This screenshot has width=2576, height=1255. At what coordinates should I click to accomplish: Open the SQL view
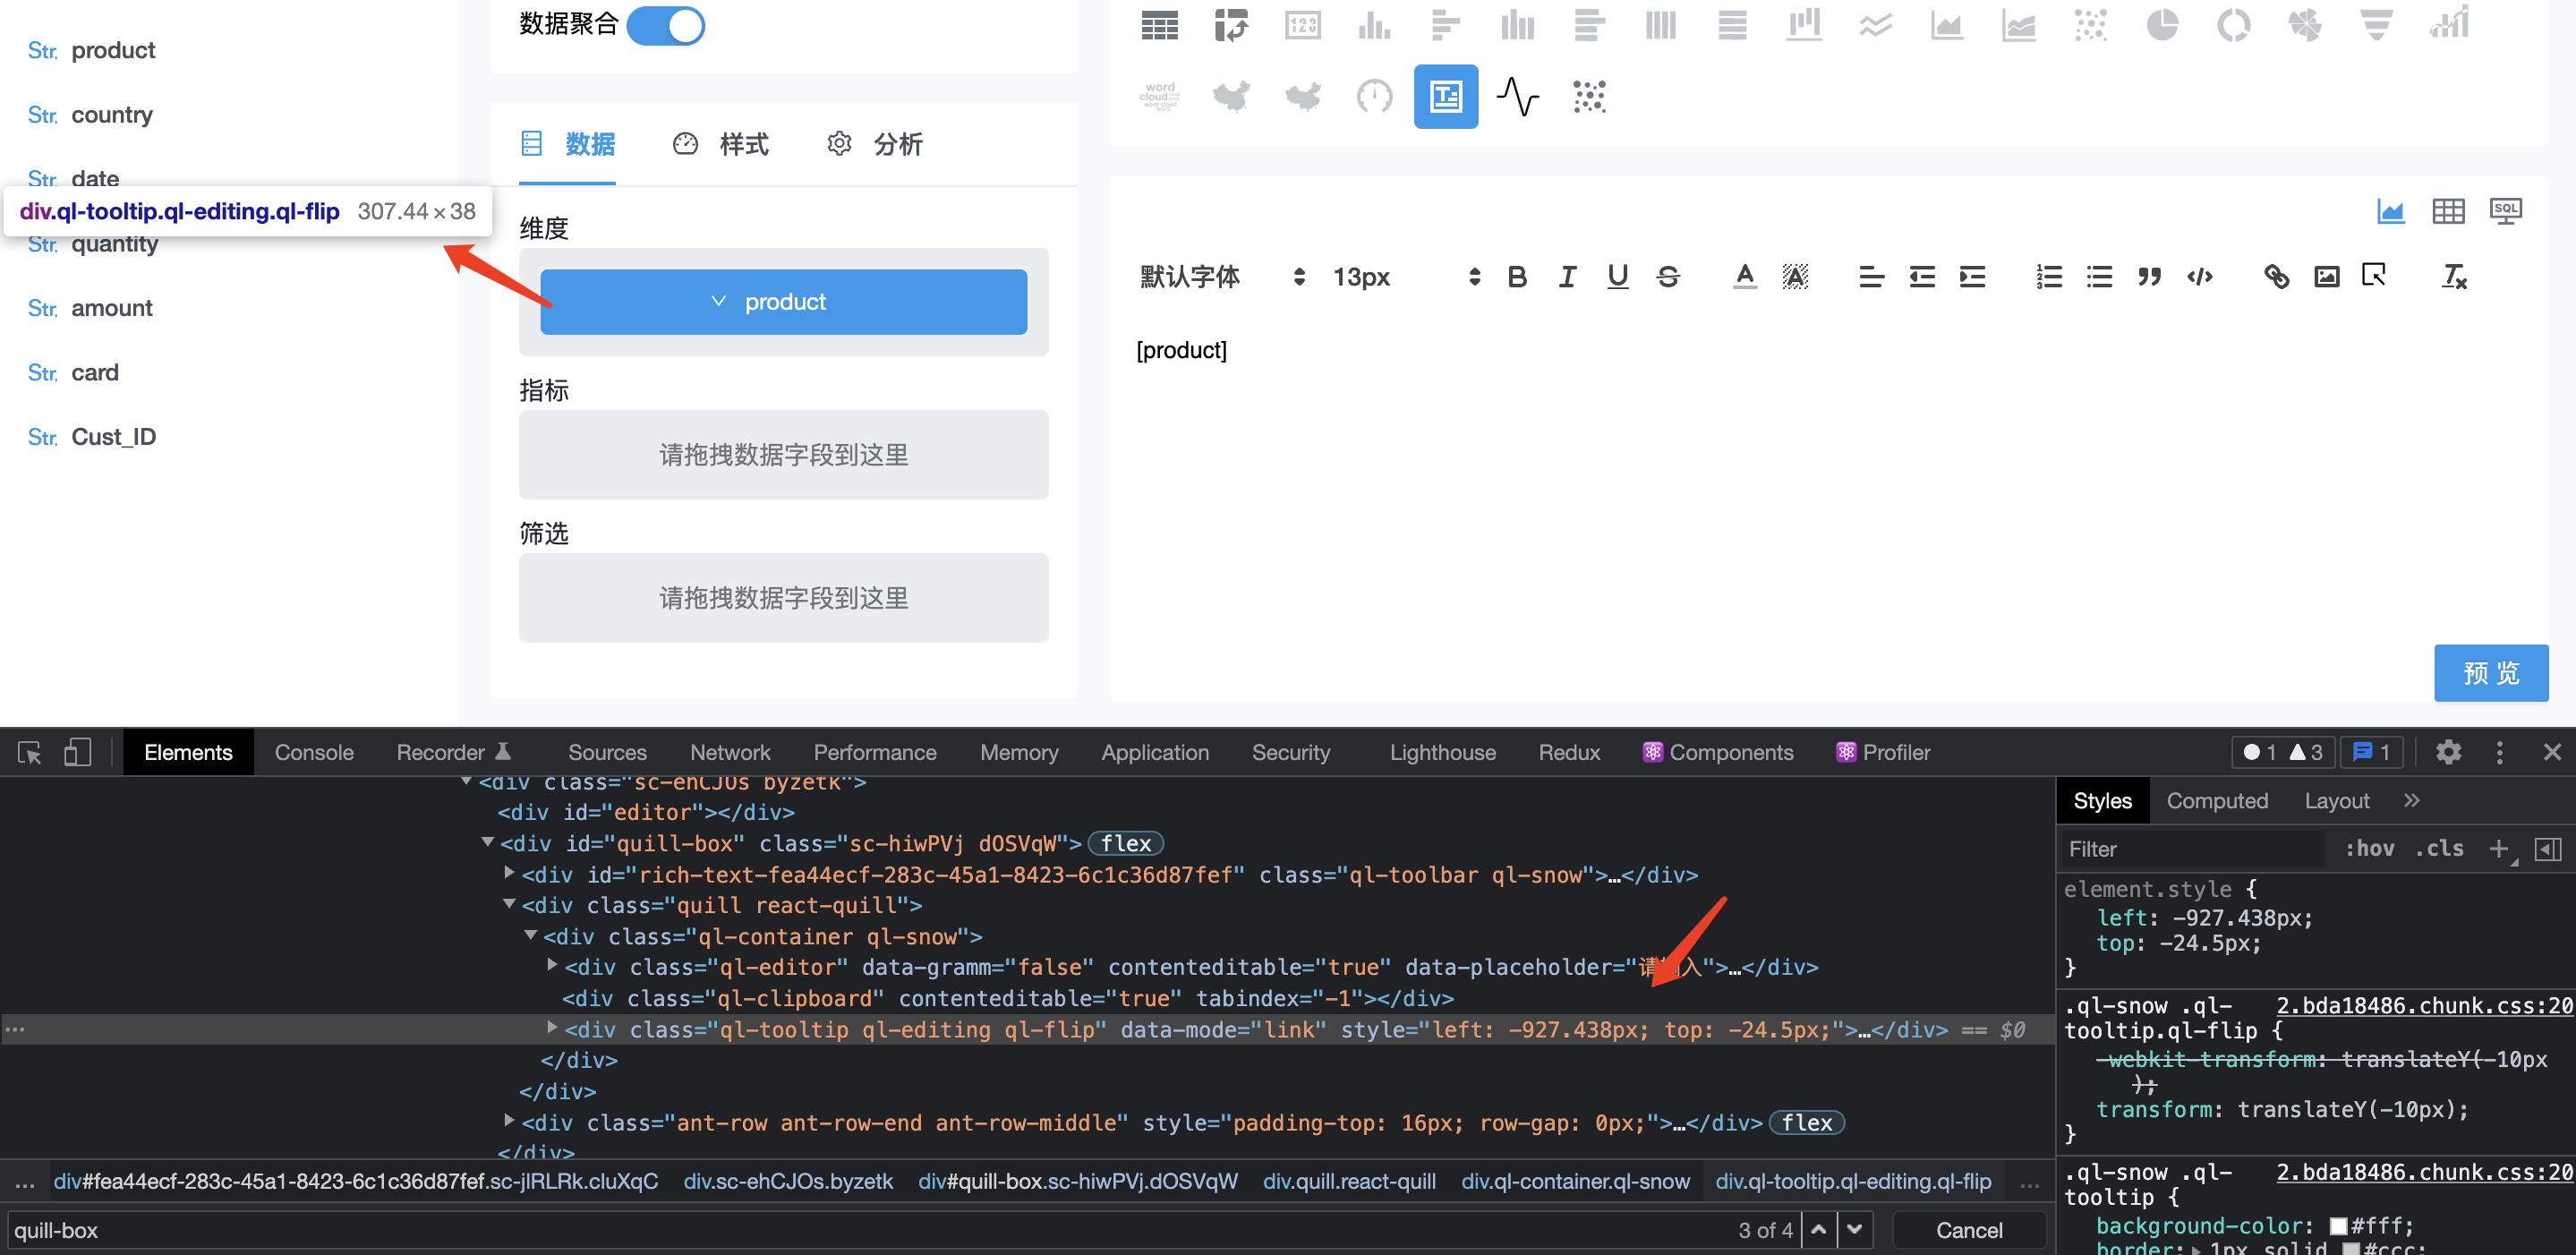[x=2507, y=210]
